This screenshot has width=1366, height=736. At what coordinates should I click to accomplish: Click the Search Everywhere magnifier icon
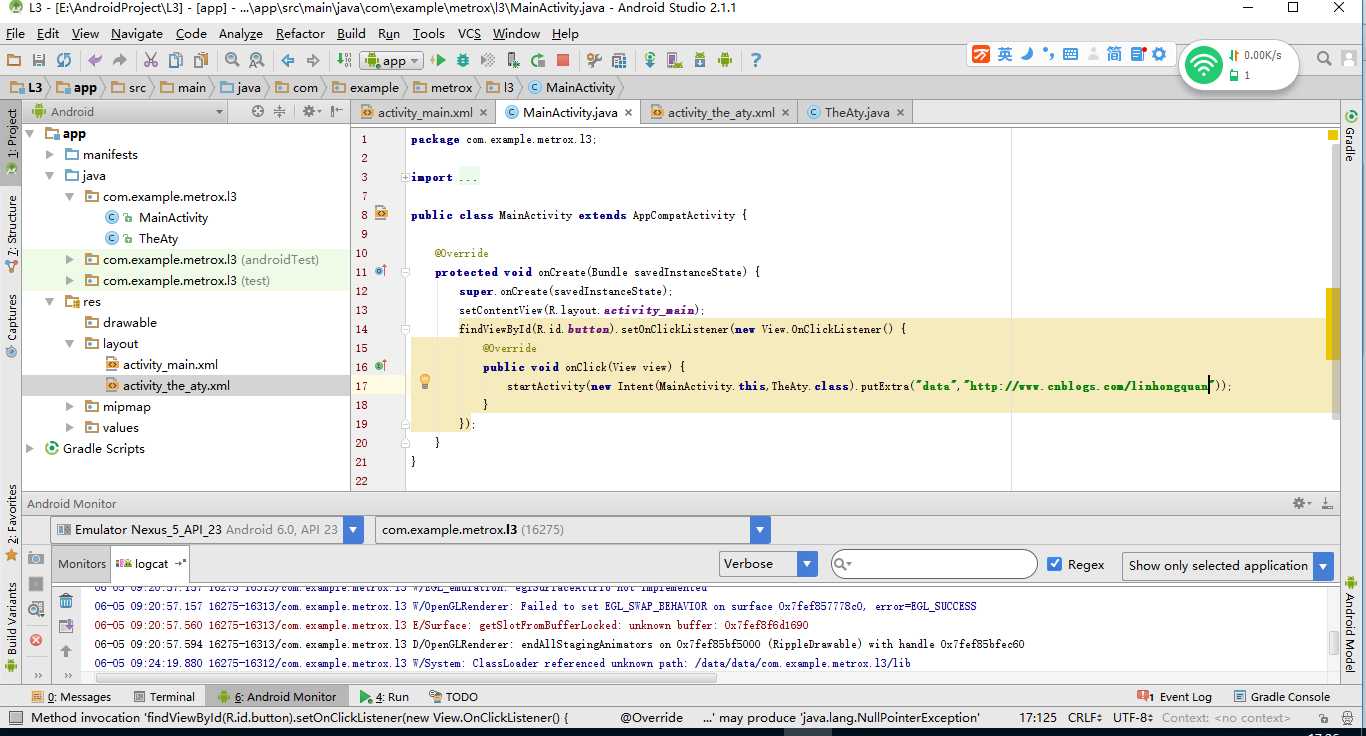pyautogui.click(x=1324, y=58)
